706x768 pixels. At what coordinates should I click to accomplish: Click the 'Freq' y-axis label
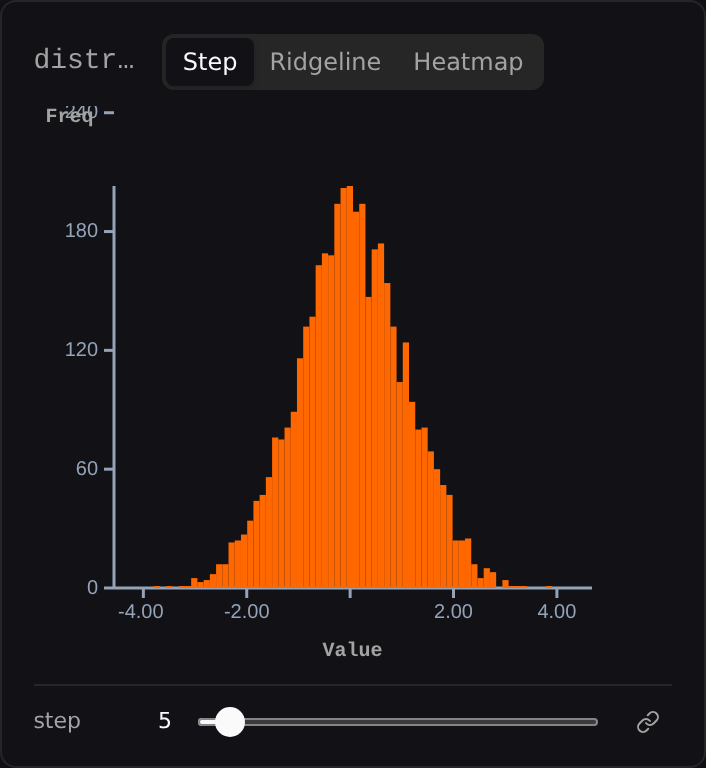point(69,116)
